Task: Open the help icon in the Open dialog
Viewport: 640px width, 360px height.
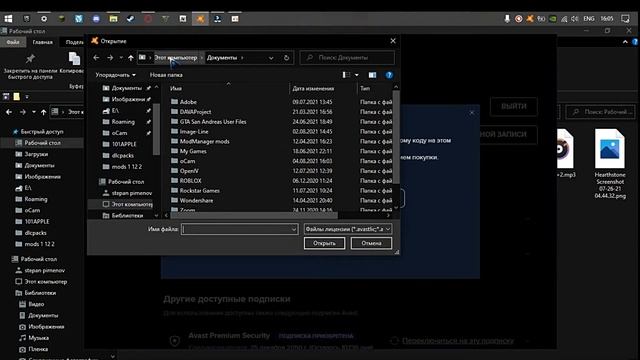Action: pyautogui.click(x=389, y=75)
